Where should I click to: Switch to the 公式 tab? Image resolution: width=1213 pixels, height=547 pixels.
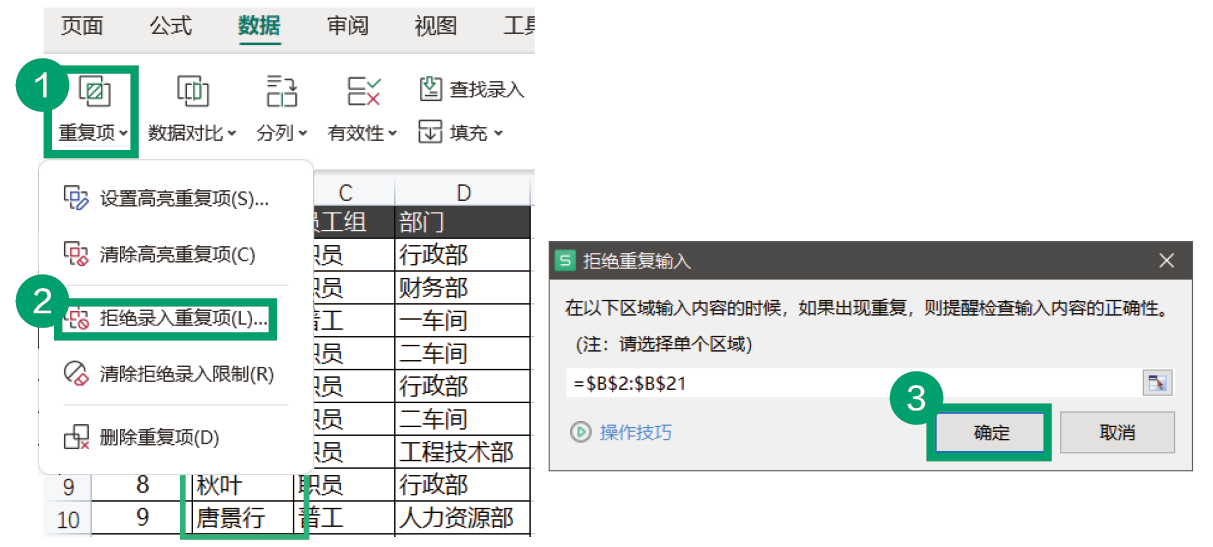[170, 26]
